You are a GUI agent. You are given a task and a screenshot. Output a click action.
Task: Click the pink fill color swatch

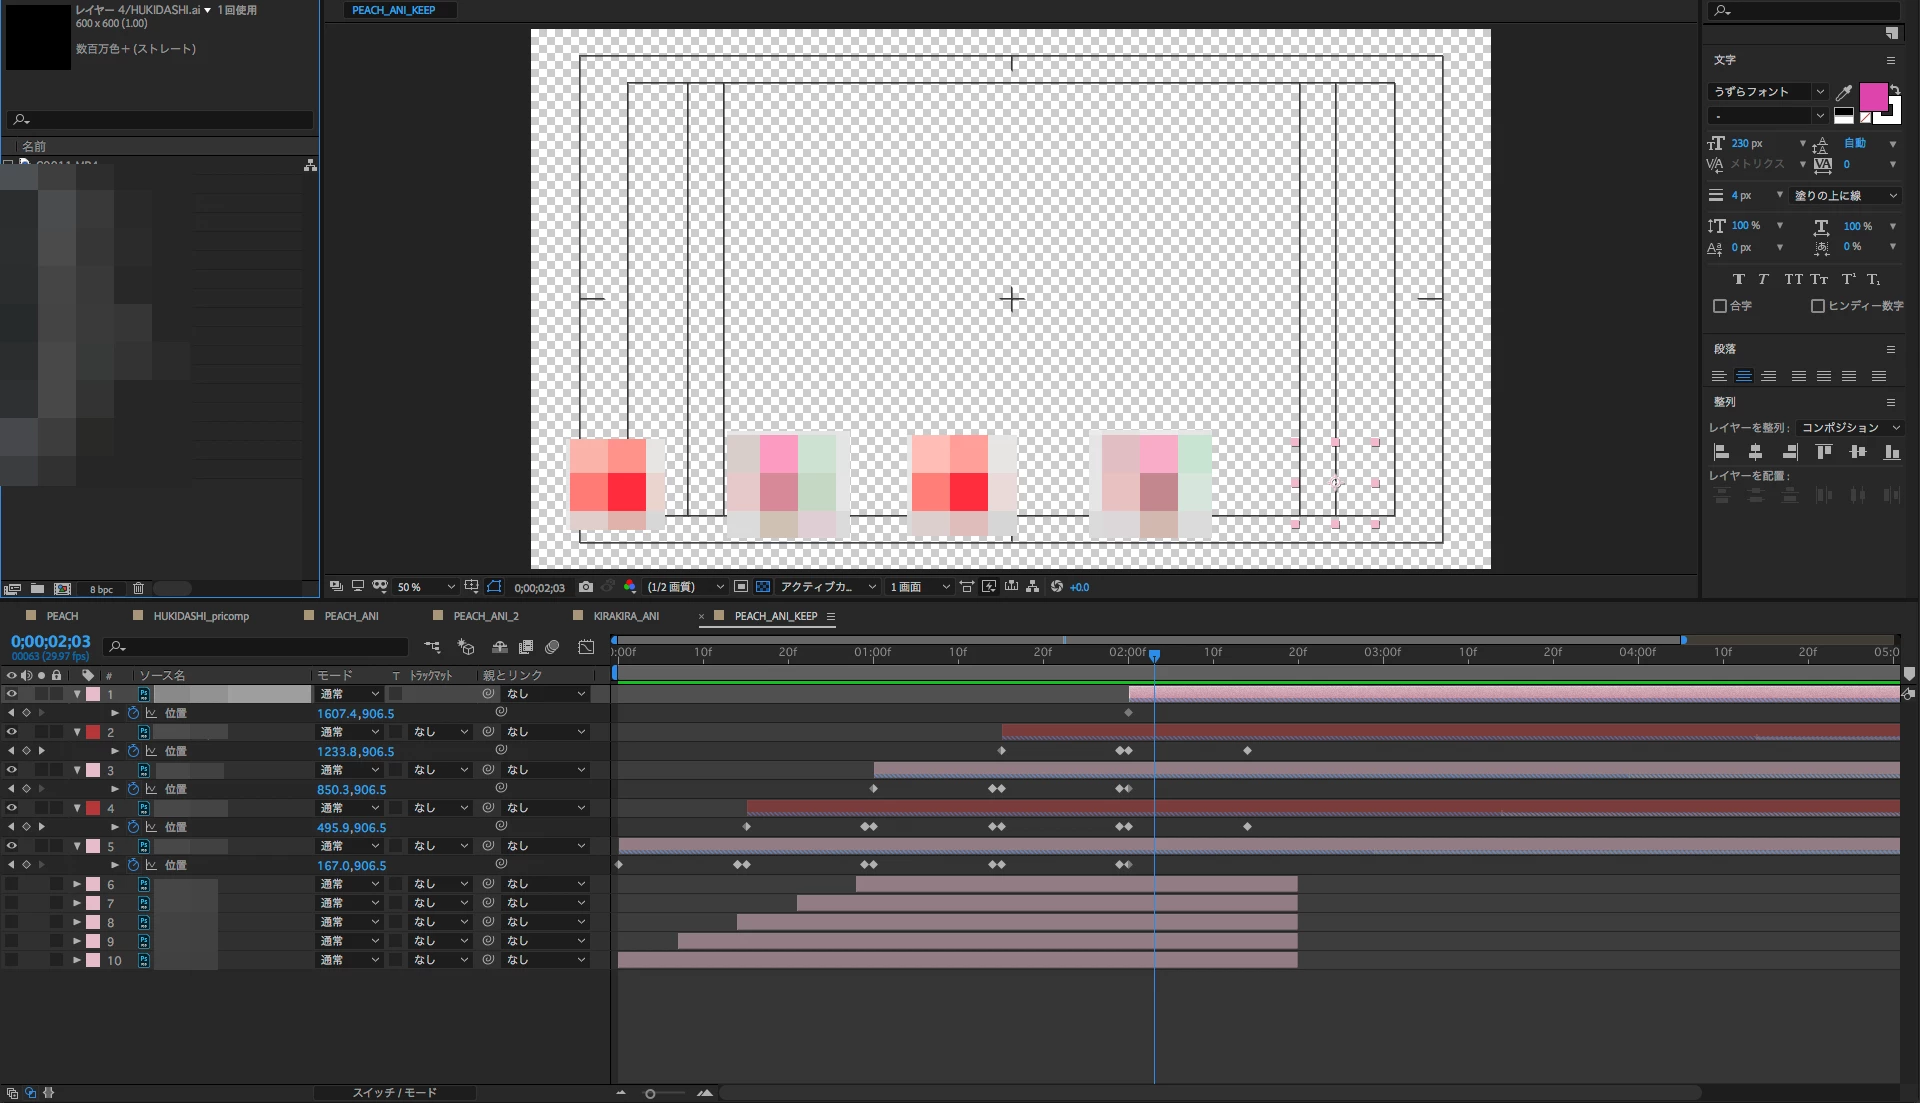pos(1872,97)
